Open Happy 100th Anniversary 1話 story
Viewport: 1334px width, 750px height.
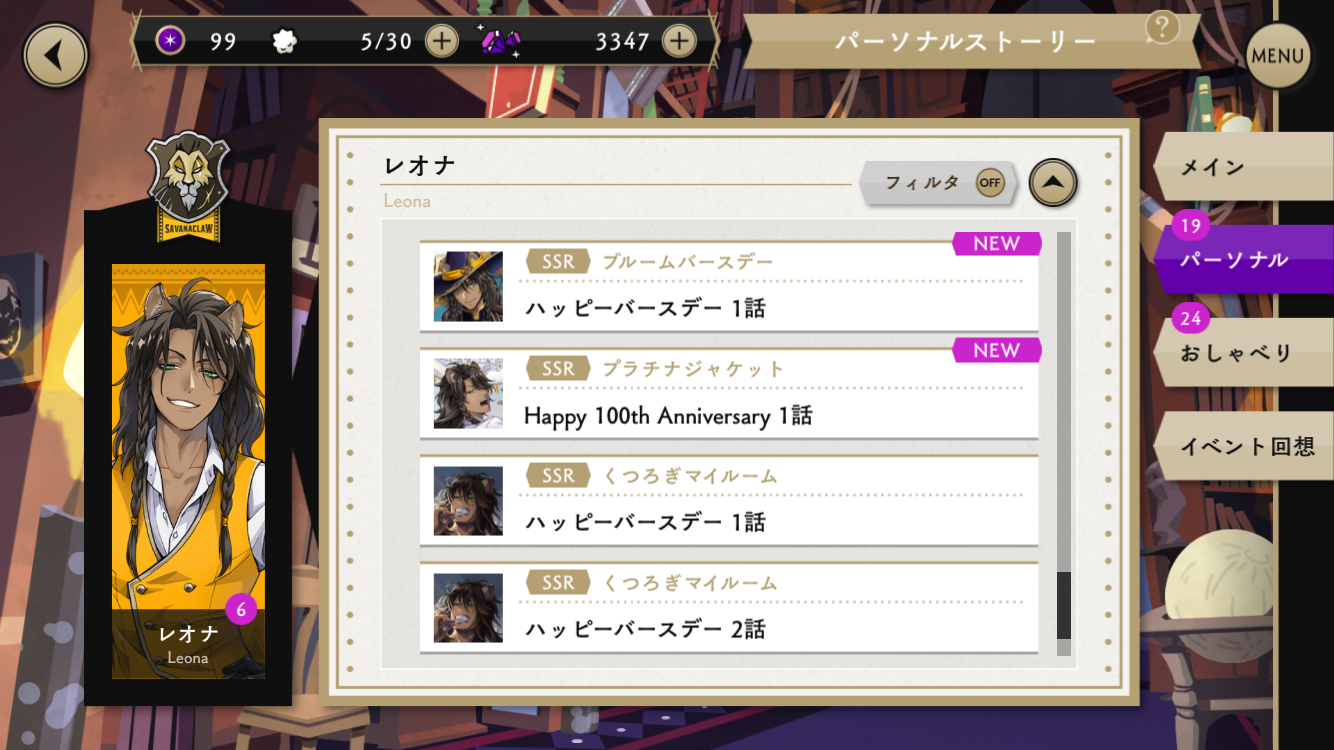[x=729, y=393]
